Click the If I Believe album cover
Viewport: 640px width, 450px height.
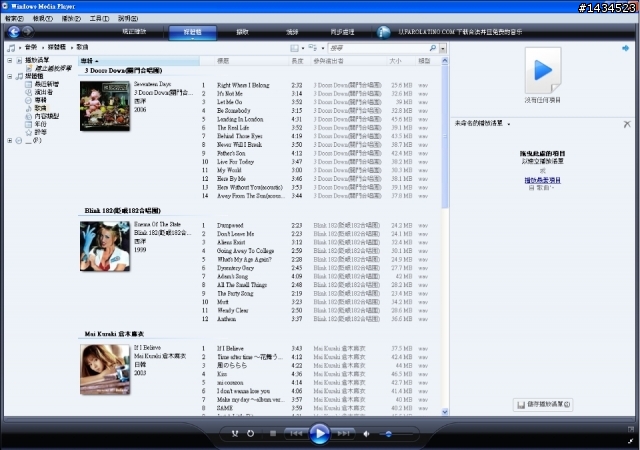pyautogui.click(x=105, y=370)
